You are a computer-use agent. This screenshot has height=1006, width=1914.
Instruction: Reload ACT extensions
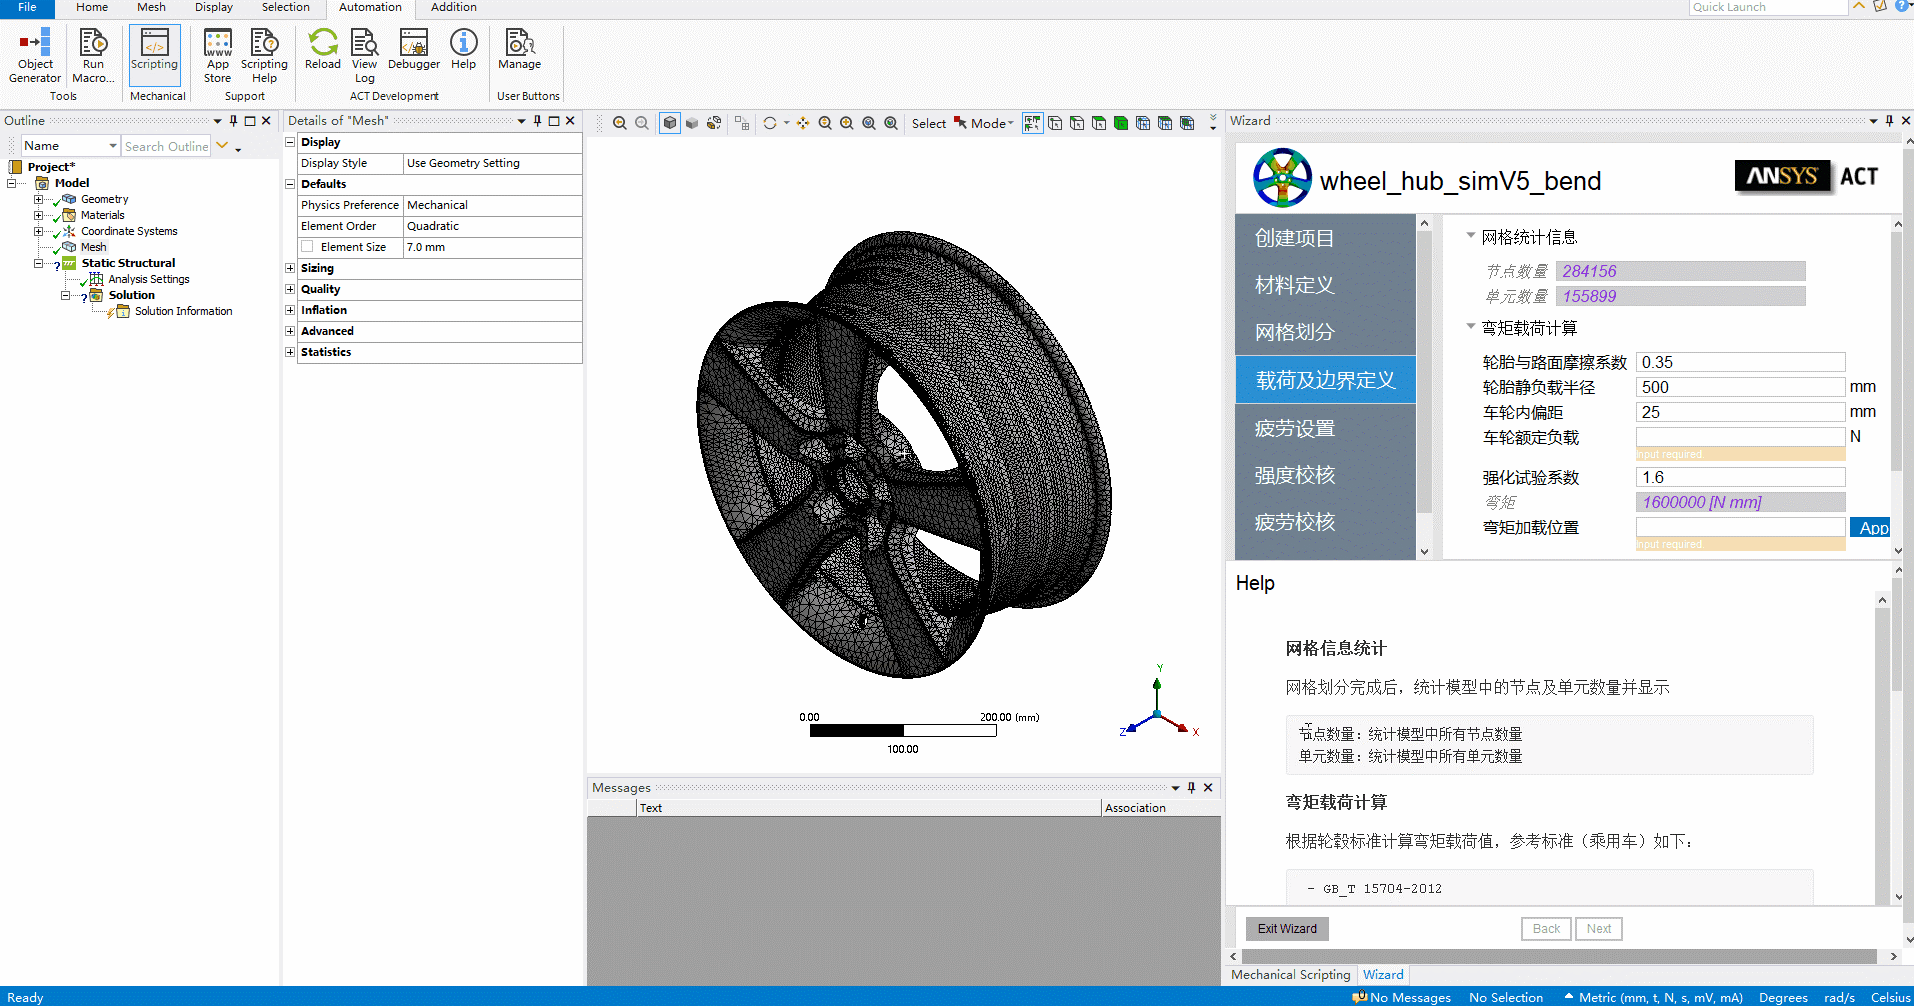pos(322,48)
